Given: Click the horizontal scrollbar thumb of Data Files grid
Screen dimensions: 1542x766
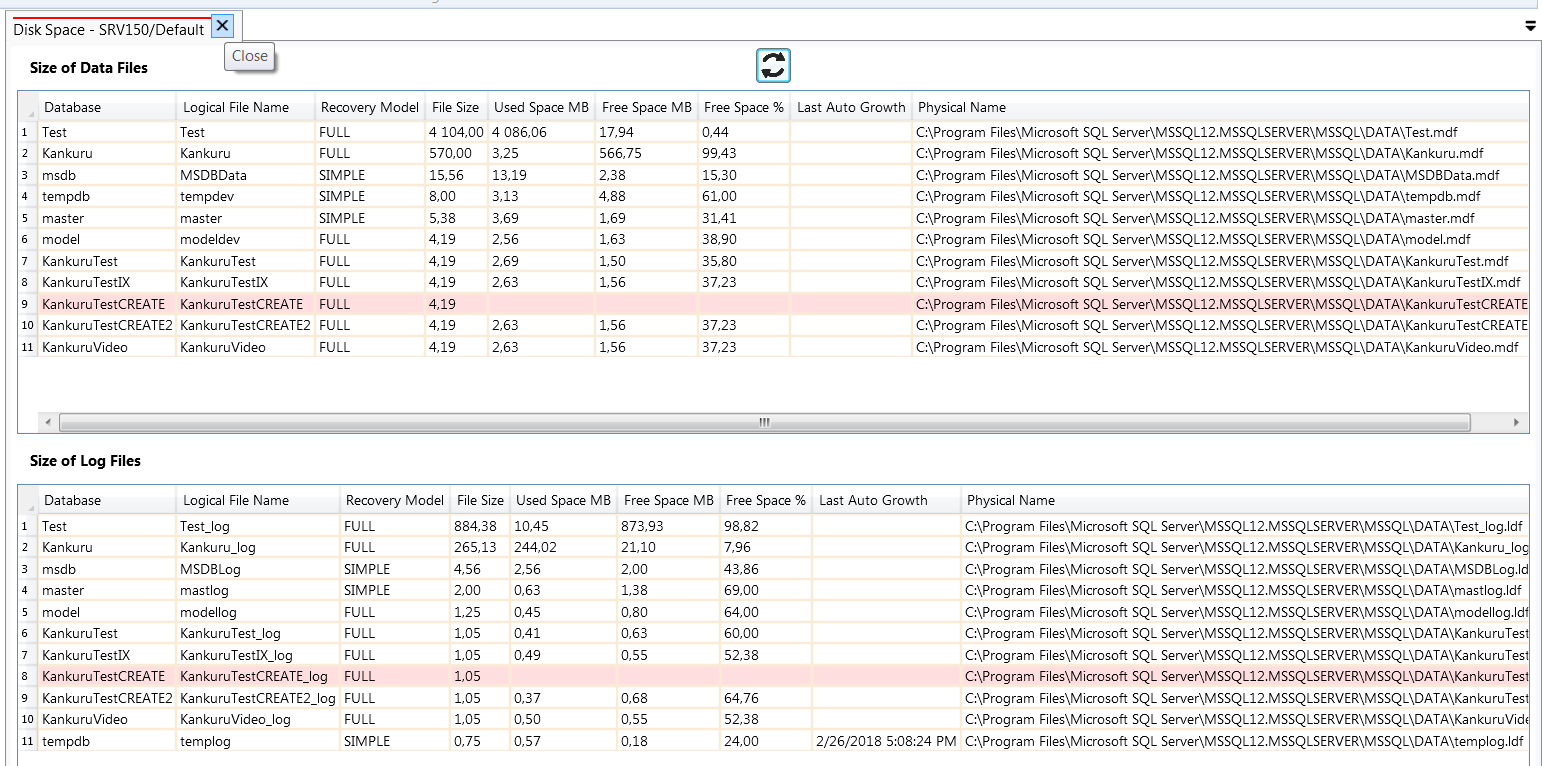Looking at the screenshot, I should [x=764, y=422].
